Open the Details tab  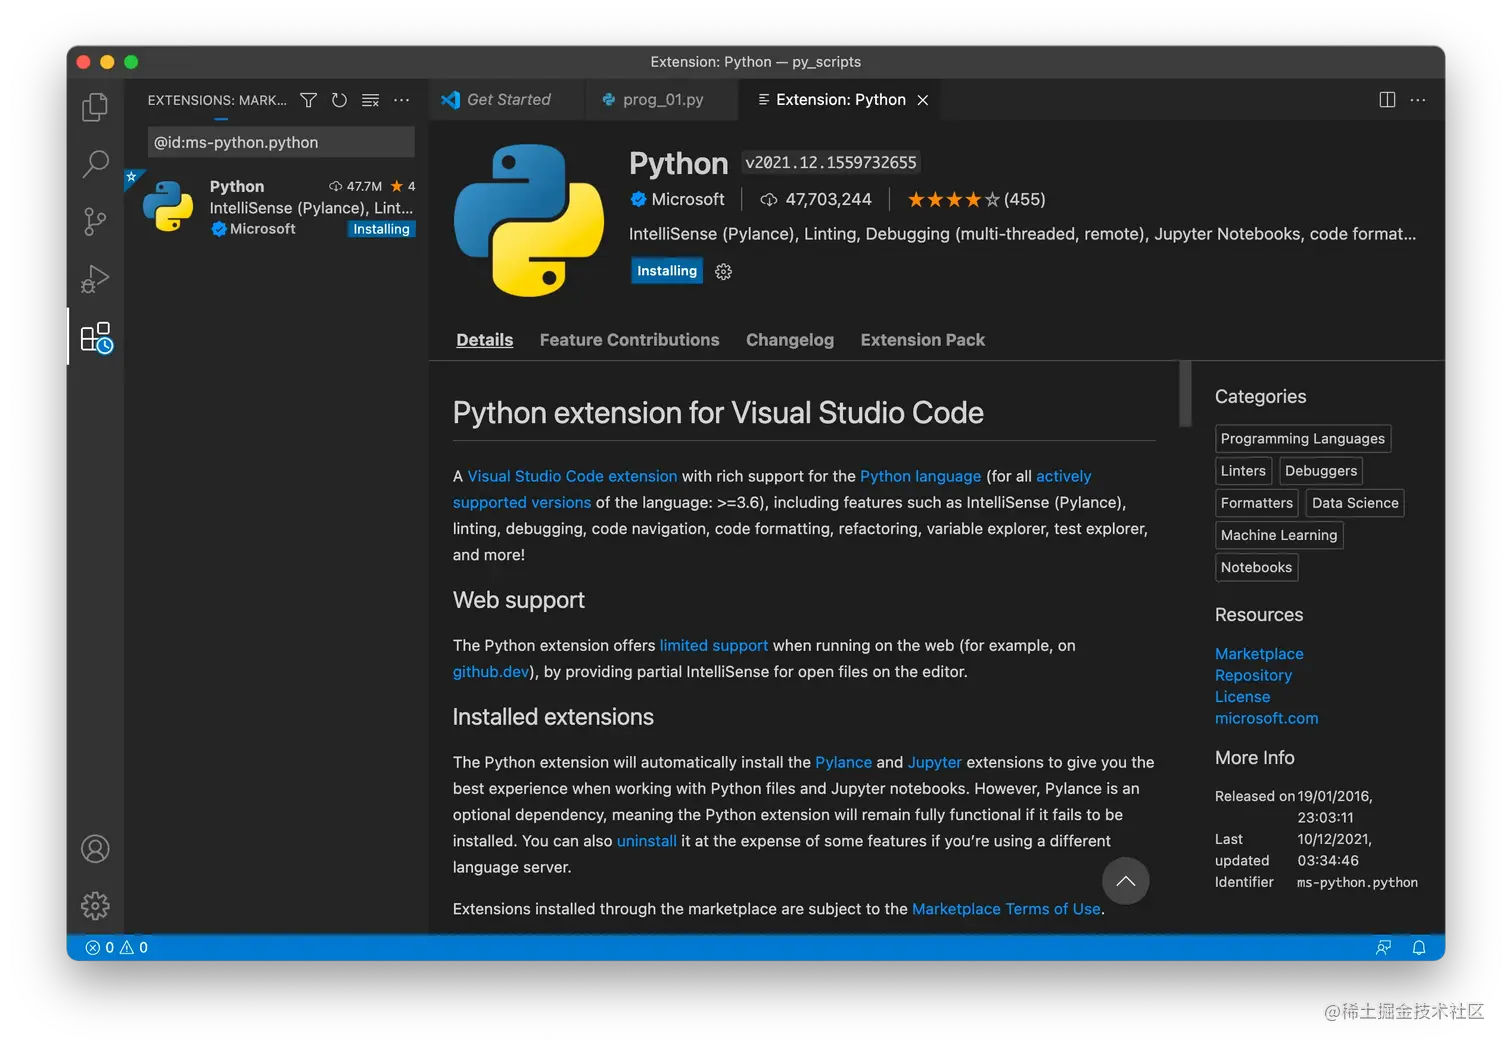485,340
